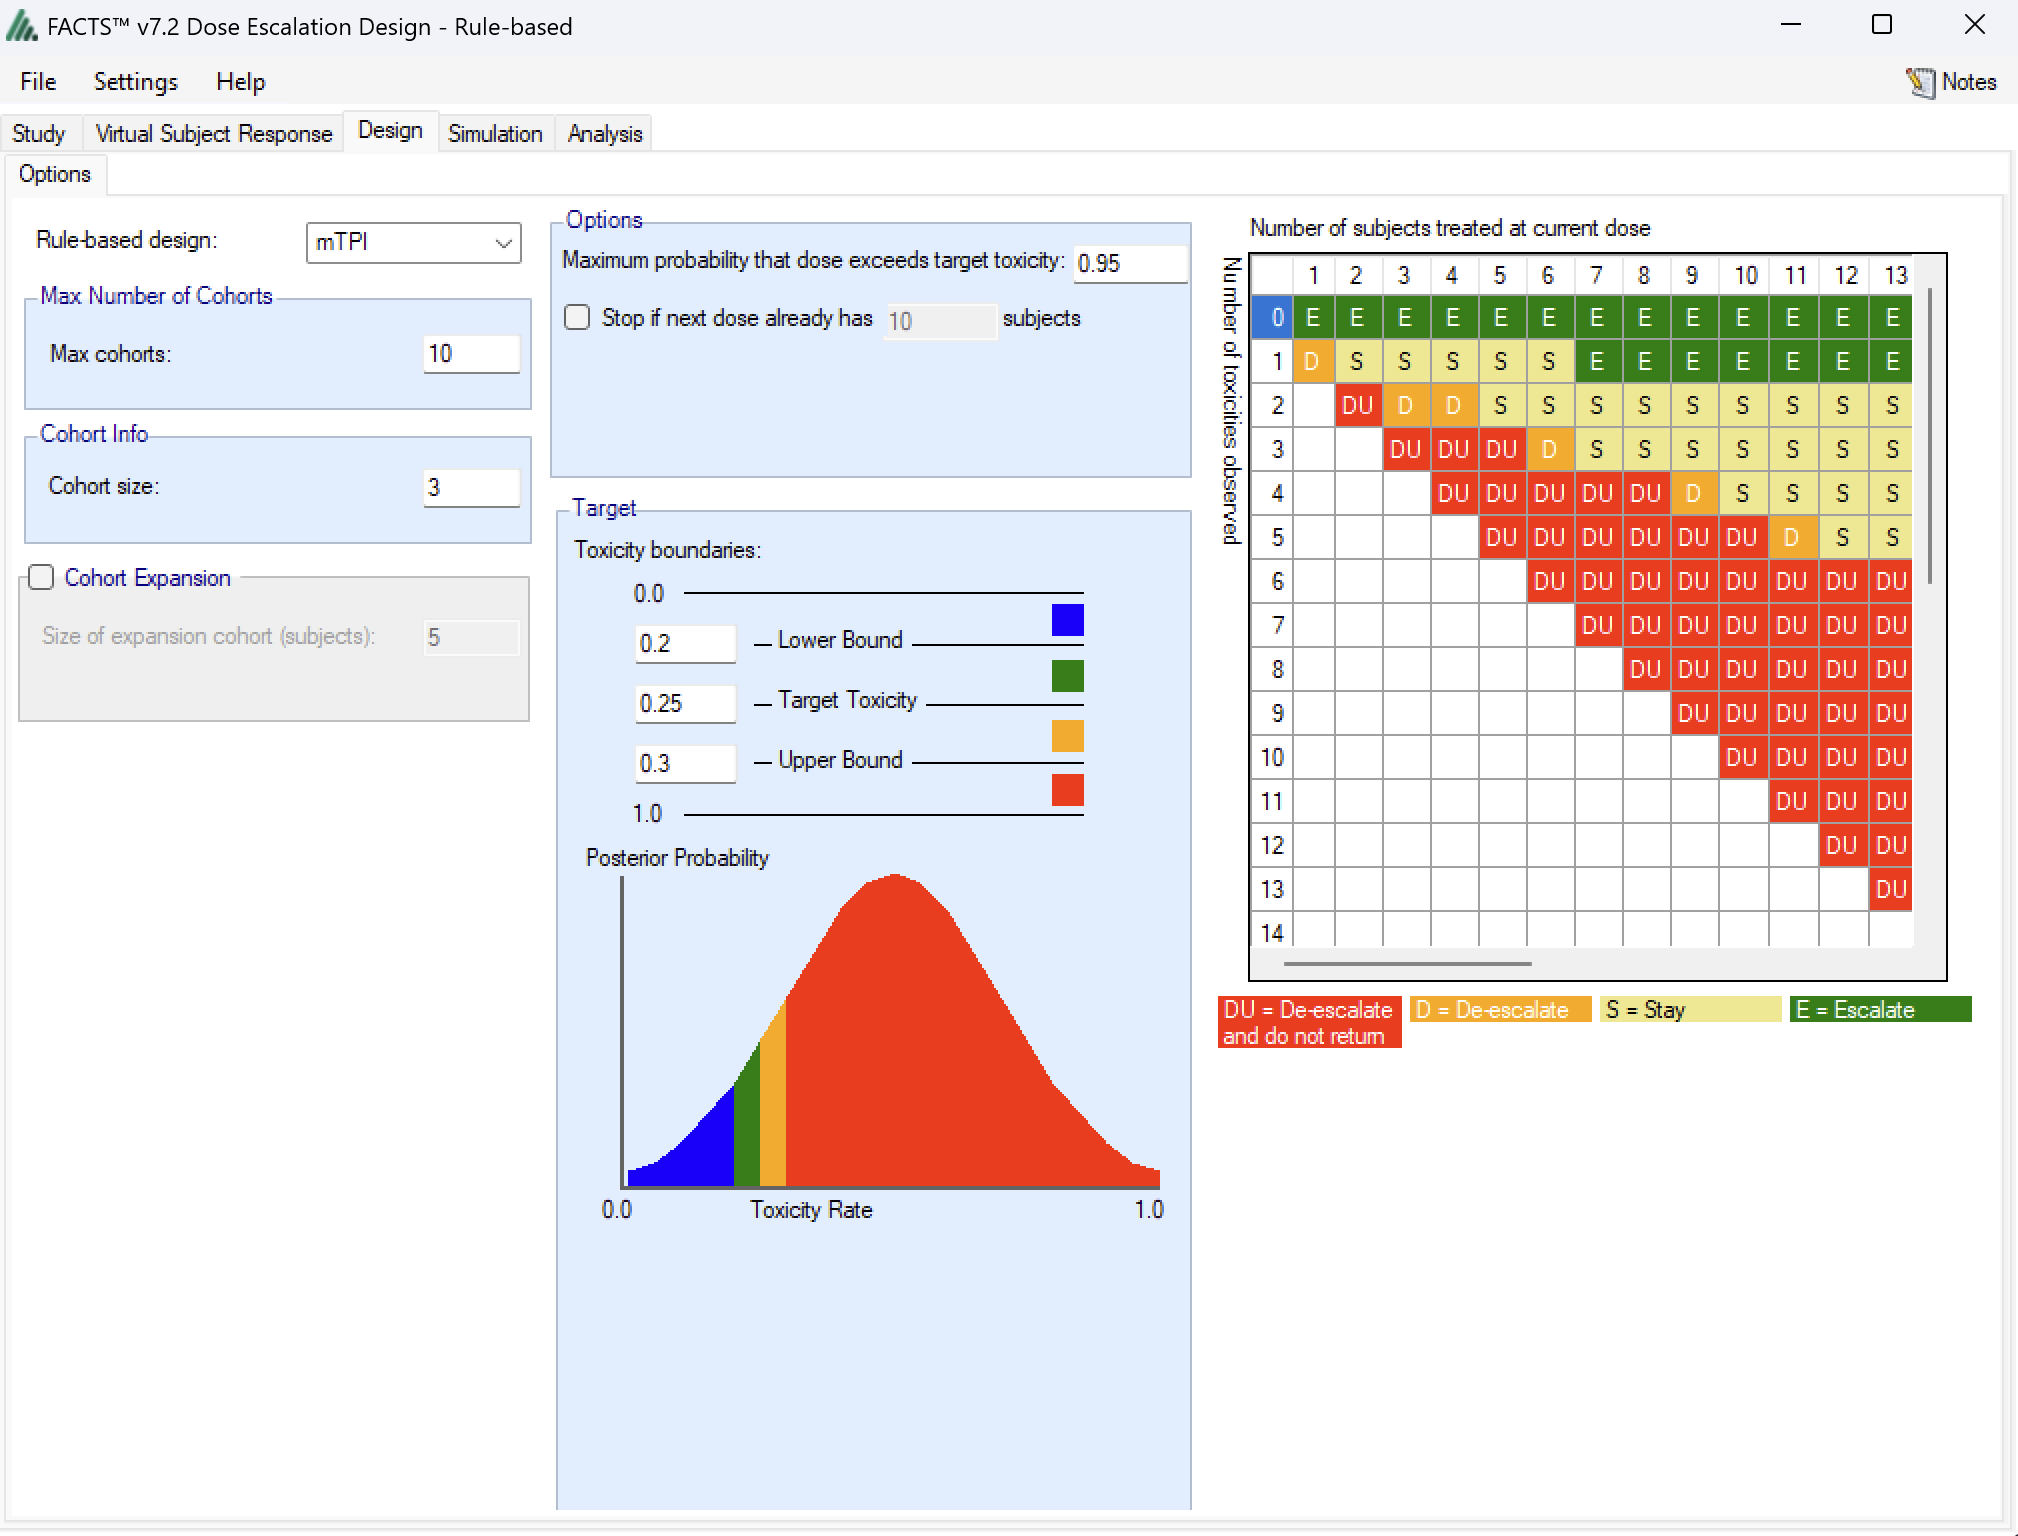Open the Help menu
This screenshot has height=1536, width=2018.
tap(240, 82)
